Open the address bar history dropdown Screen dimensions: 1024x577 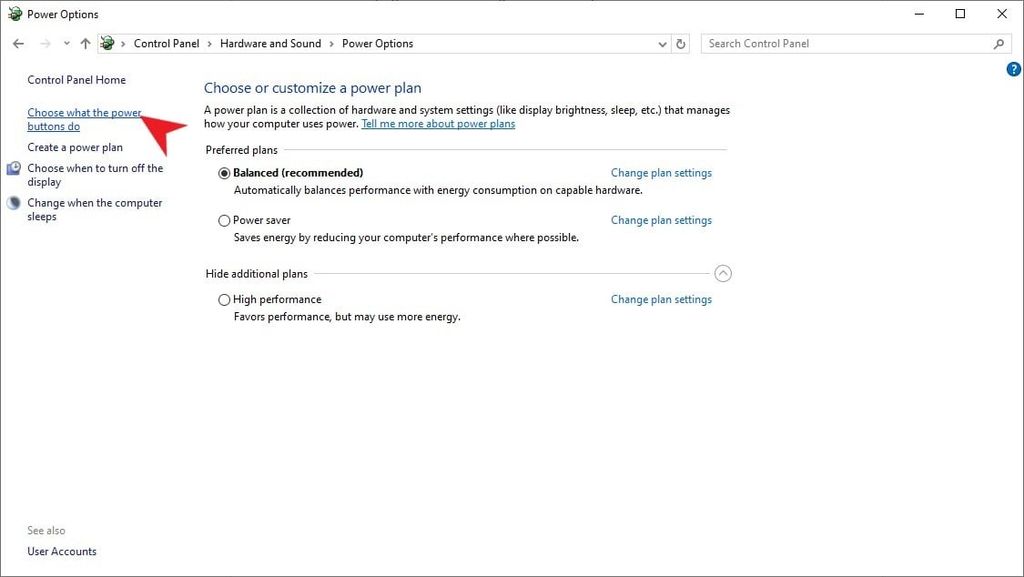(x=662, y=44)
